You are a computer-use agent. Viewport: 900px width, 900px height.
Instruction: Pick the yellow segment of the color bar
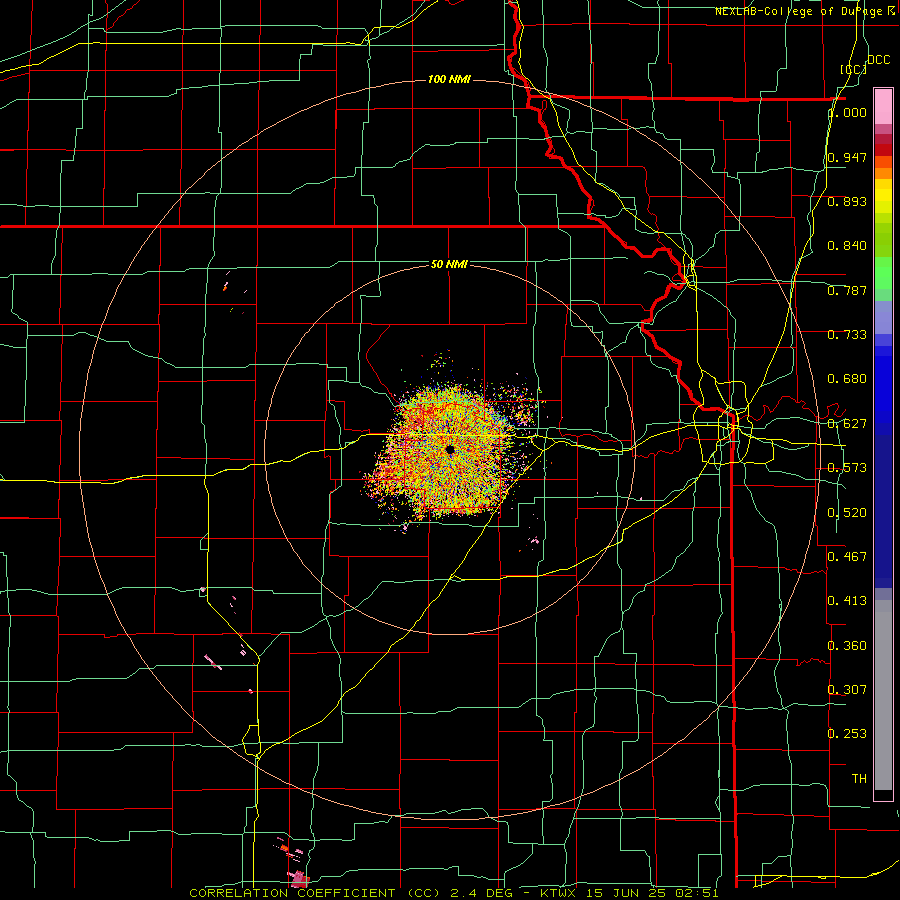(883, 197)
